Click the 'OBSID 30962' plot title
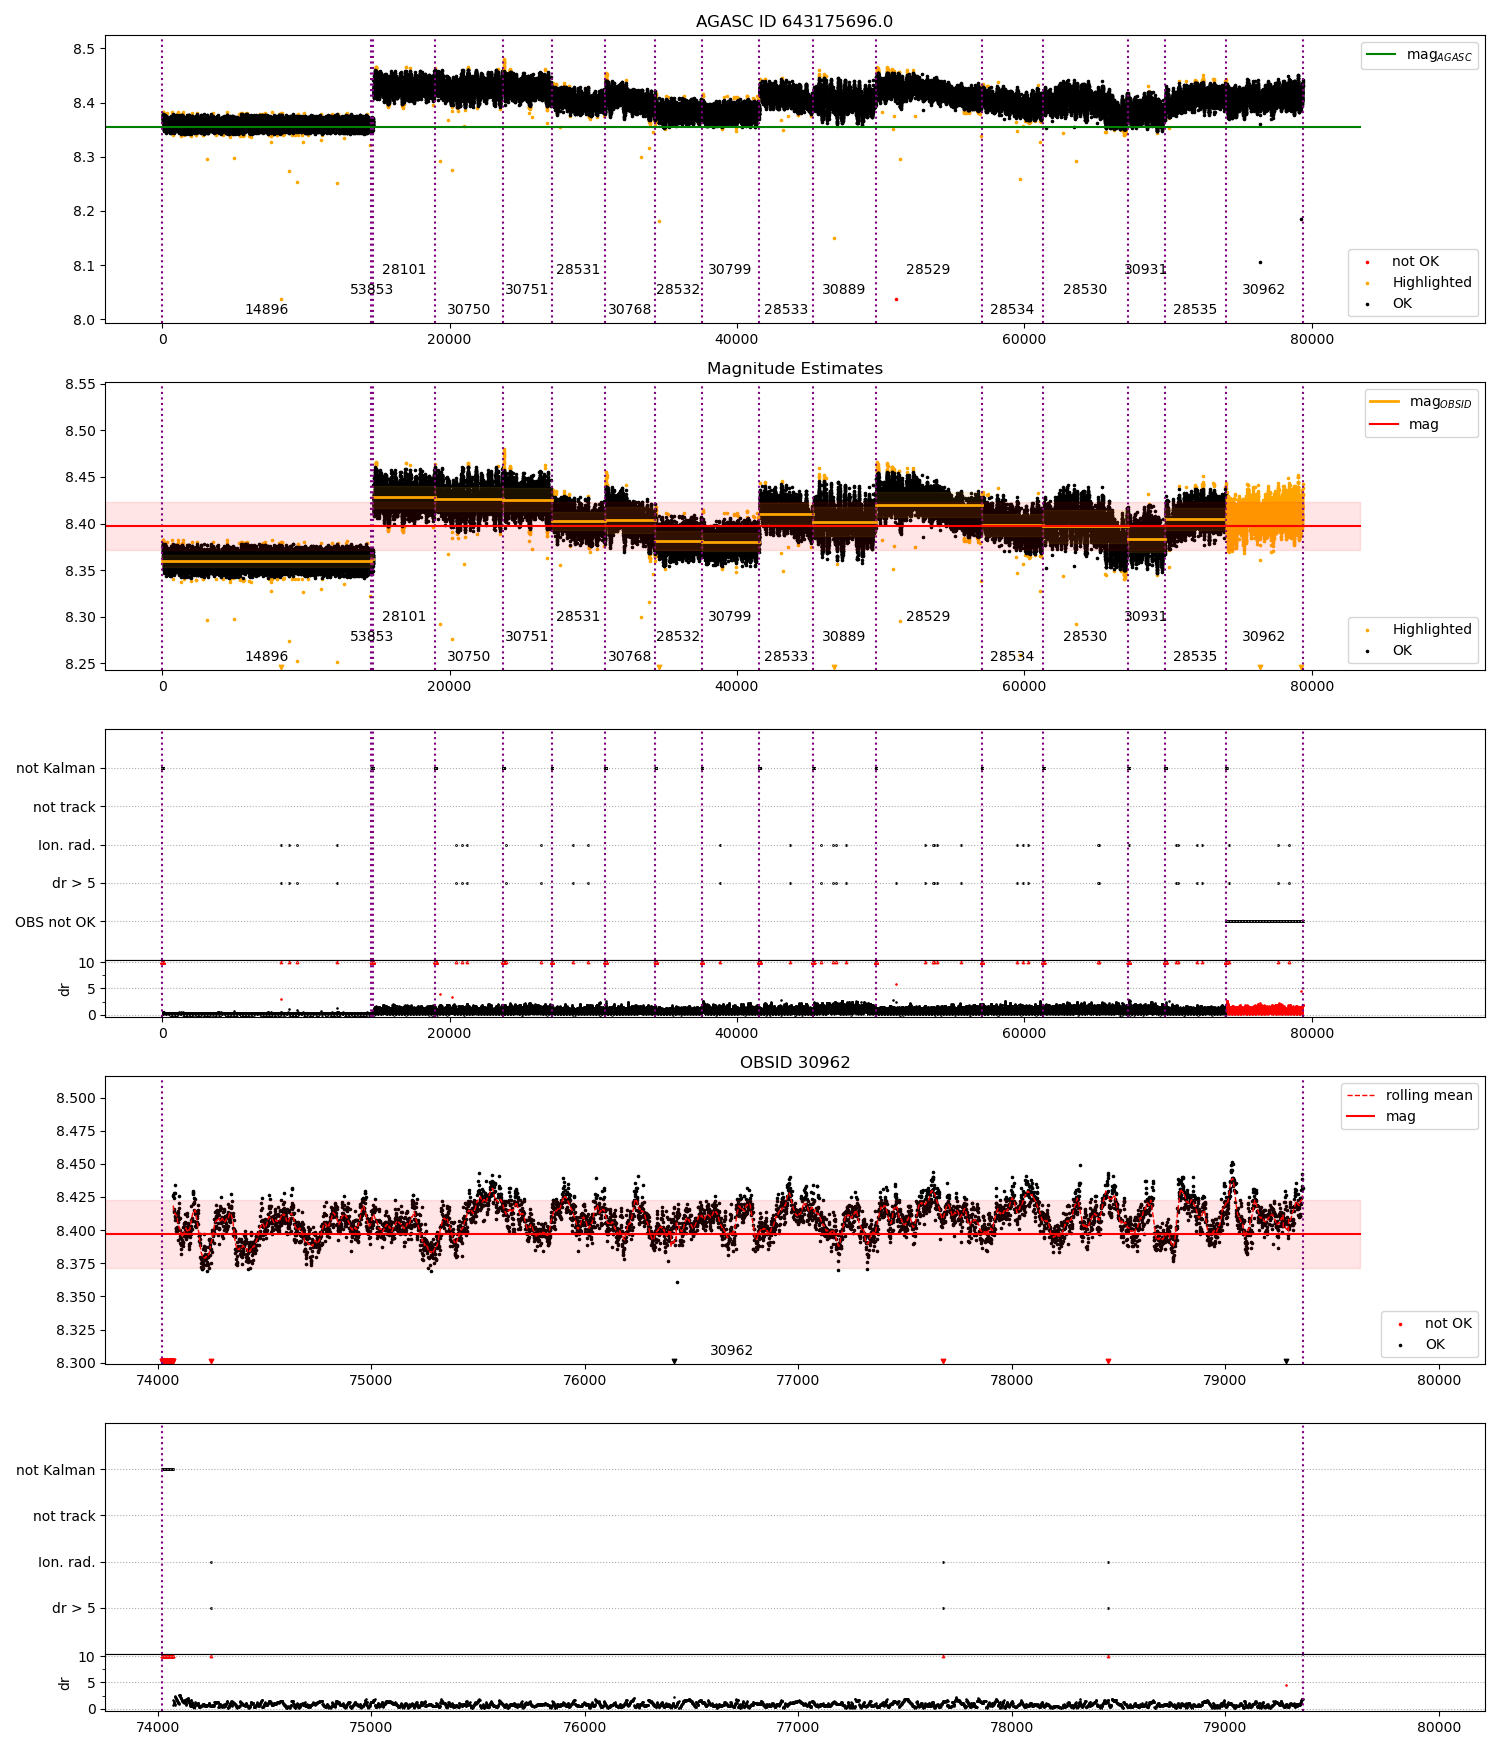The width and height of the screenshot is (1500, 1750). (x=794, y=1063)
